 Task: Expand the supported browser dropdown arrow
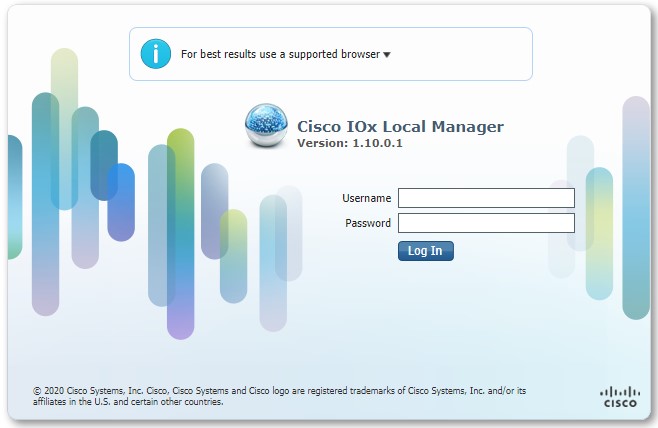[x=387, y=55]
